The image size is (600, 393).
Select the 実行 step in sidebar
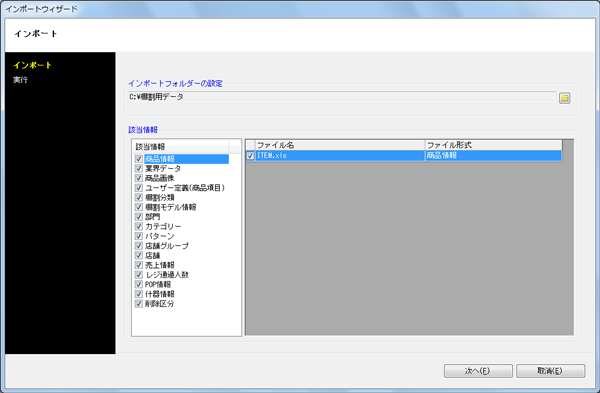coord(20,80)
